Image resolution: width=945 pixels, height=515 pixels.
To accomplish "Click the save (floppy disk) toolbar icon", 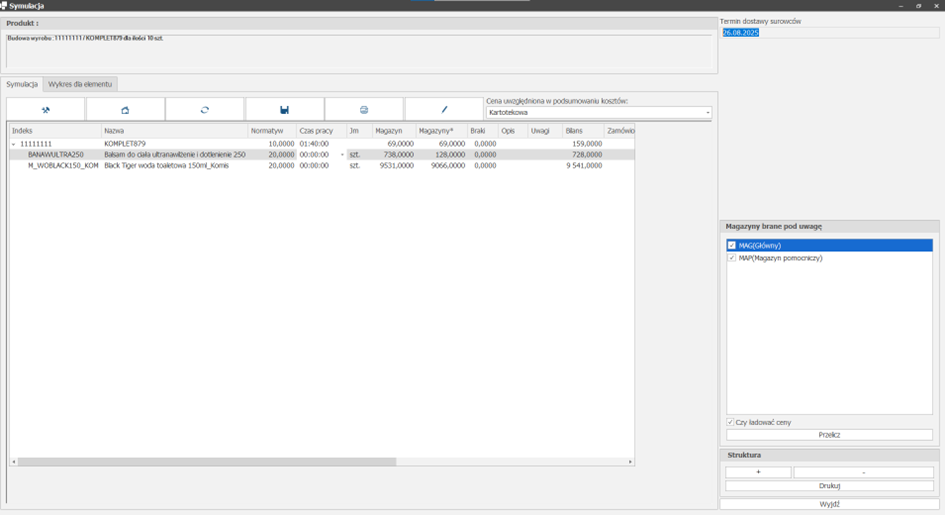I will coord(284,110).
